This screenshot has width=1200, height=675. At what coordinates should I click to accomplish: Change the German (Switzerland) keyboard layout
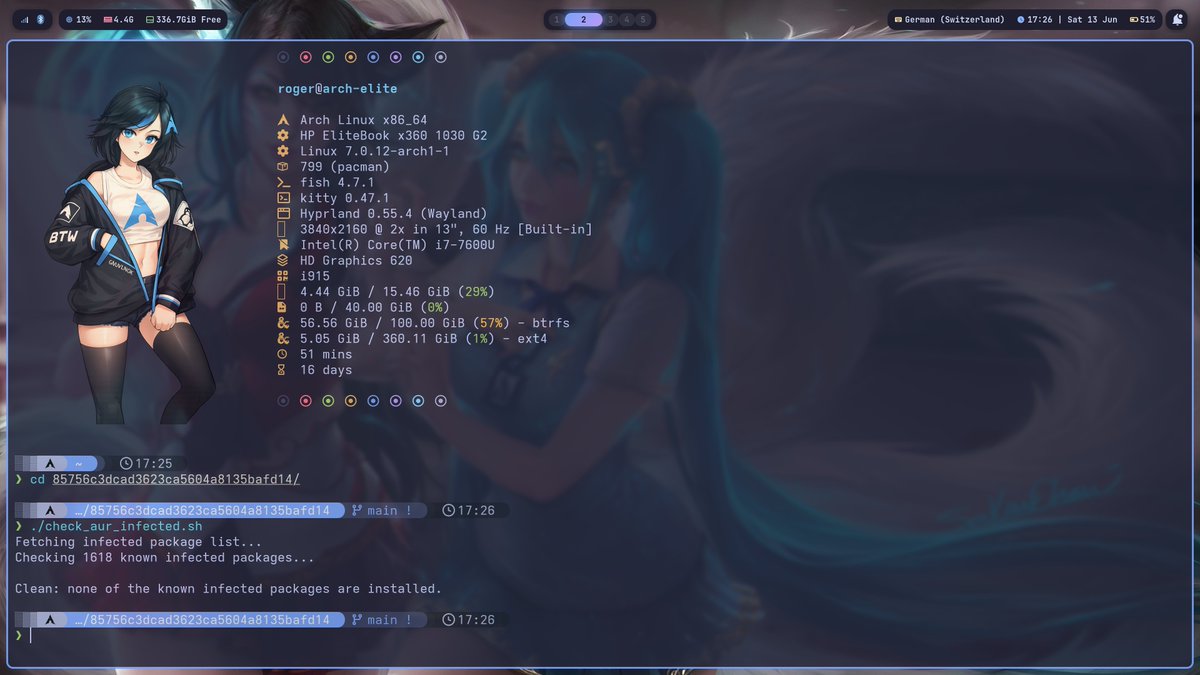coord(950,19)
